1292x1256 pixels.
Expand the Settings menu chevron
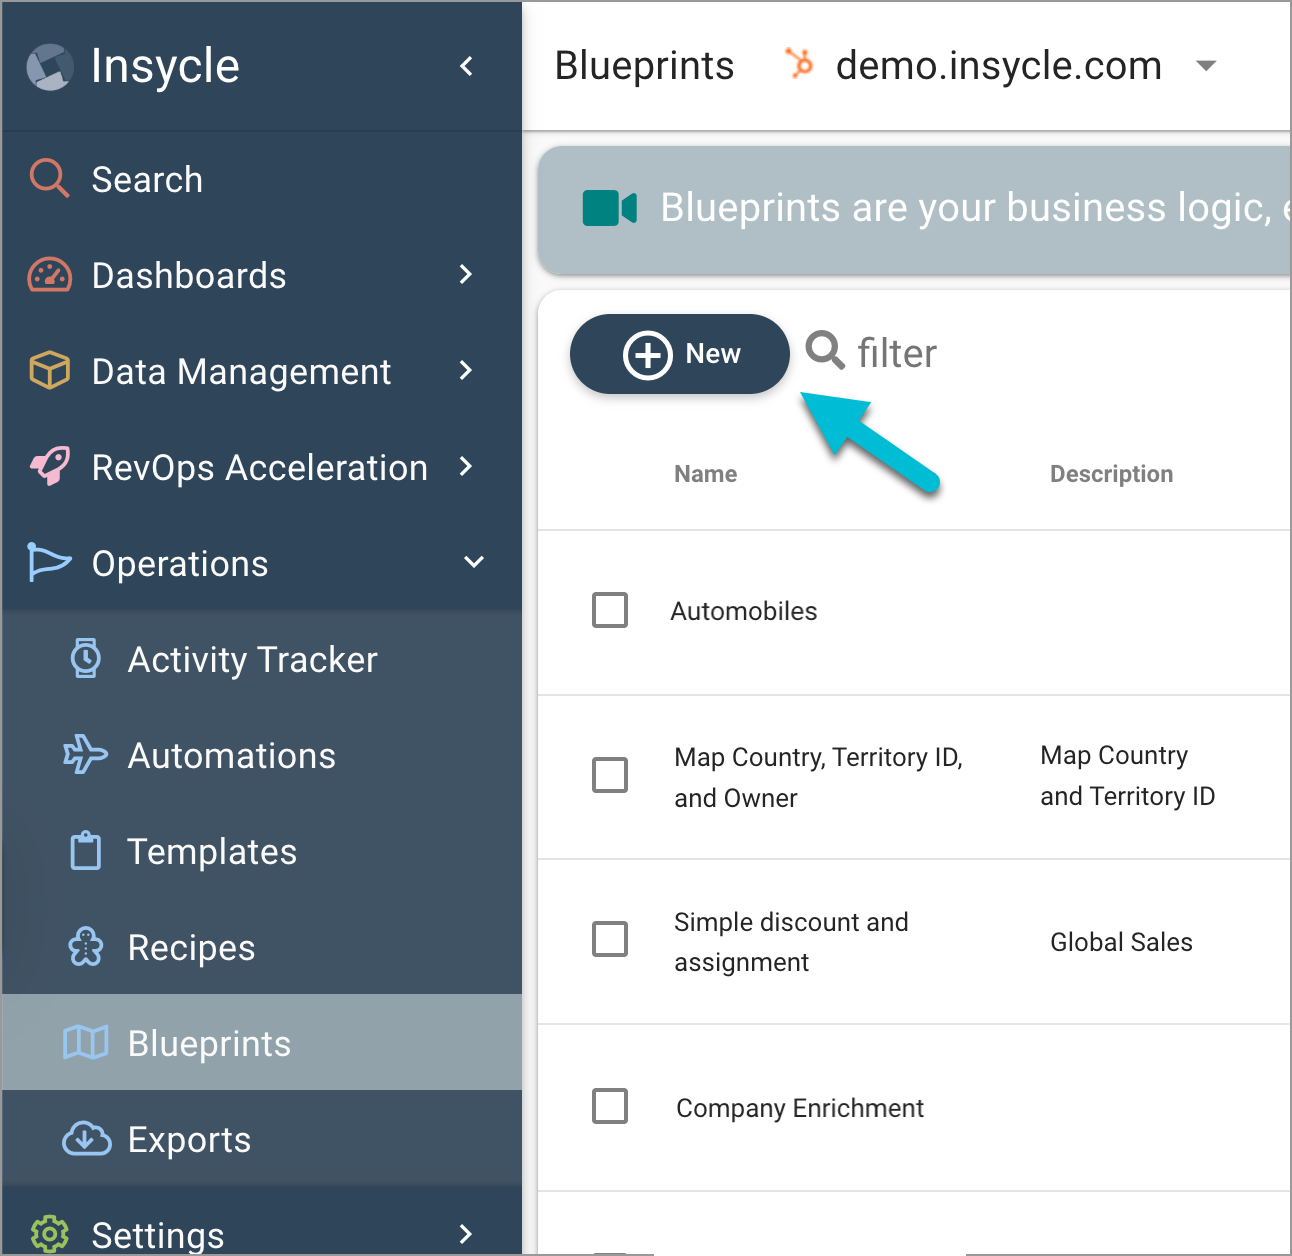click(466, 1234)
